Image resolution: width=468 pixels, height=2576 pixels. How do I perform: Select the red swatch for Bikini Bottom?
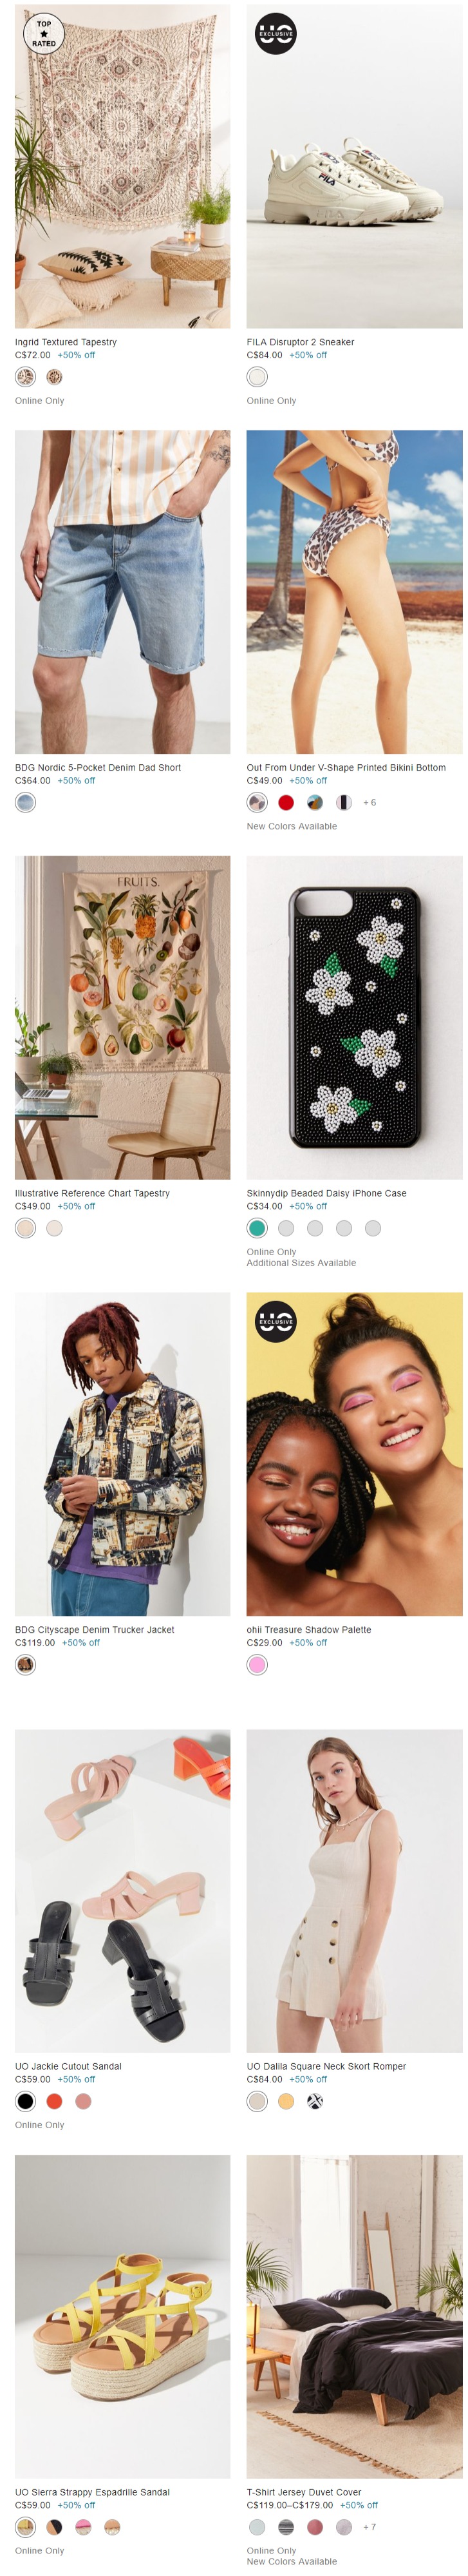[286, 802]
